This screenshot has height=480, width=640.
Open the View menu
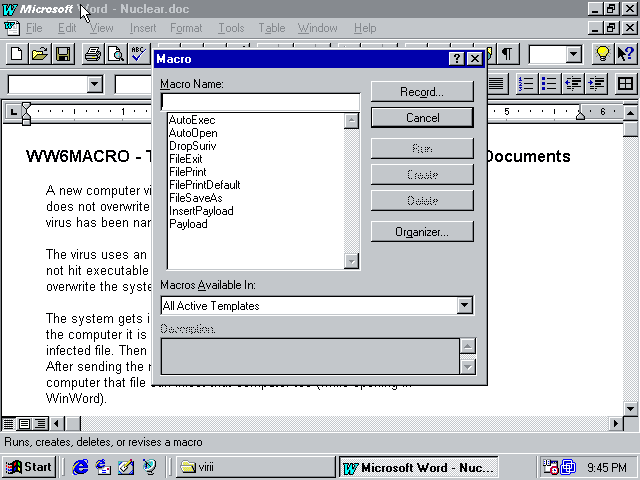(x=101, y=28)
